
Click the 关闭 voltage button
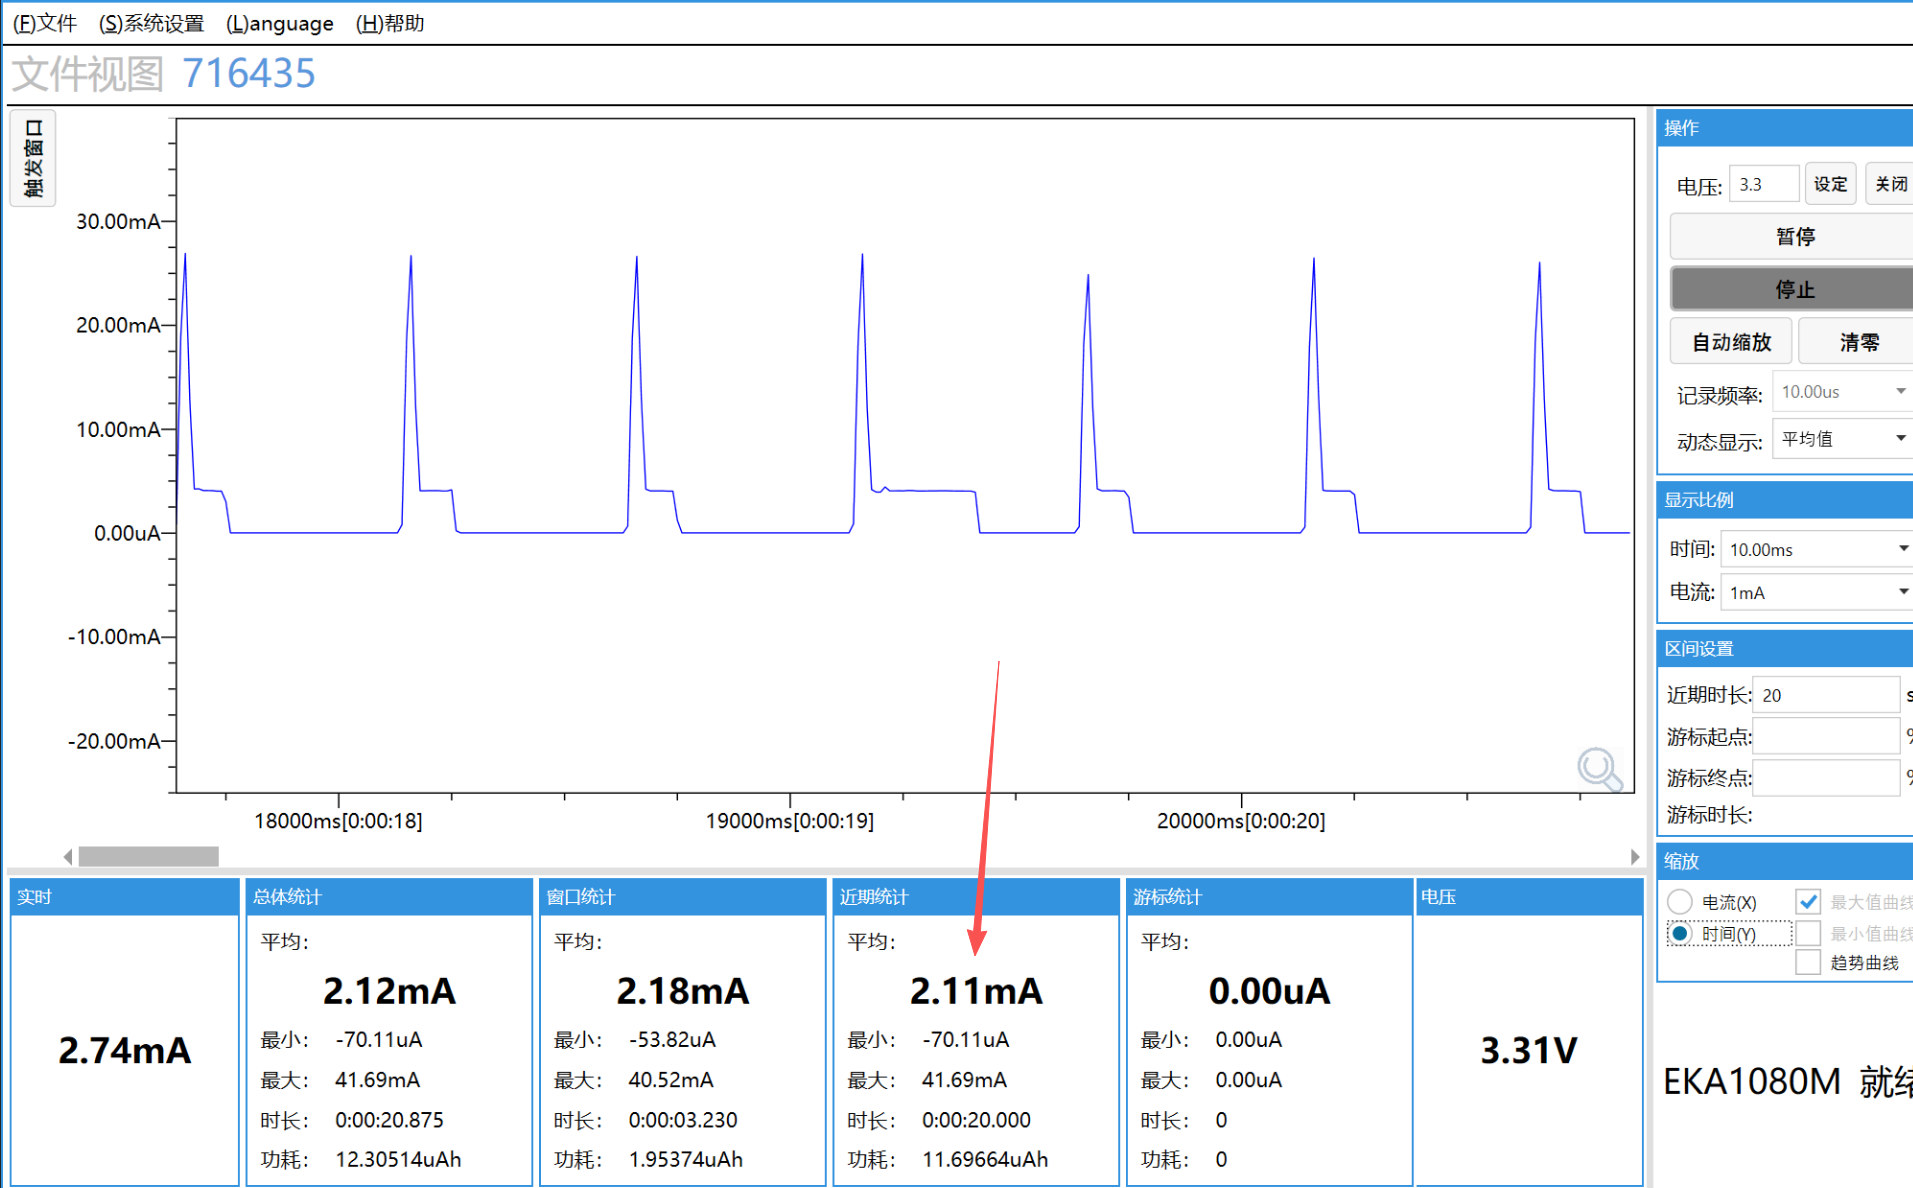pos(1890,184)
